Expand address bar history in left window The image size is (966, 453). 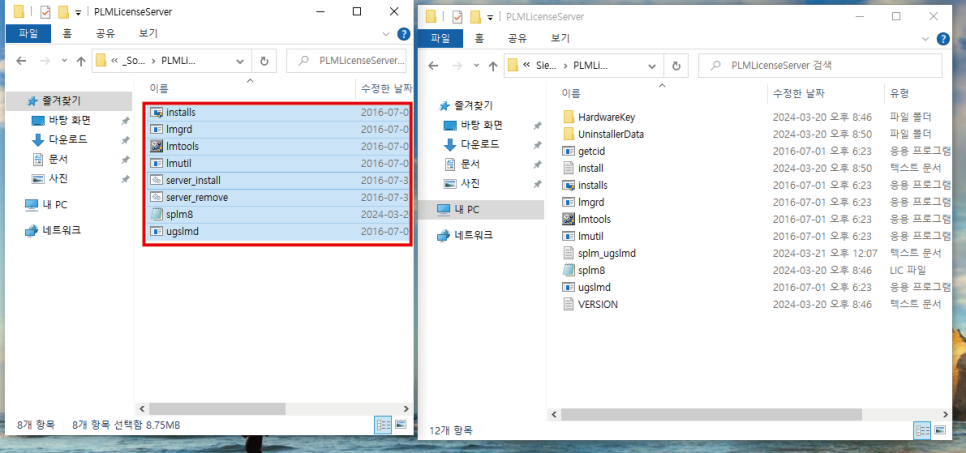[x=240, y=61]
